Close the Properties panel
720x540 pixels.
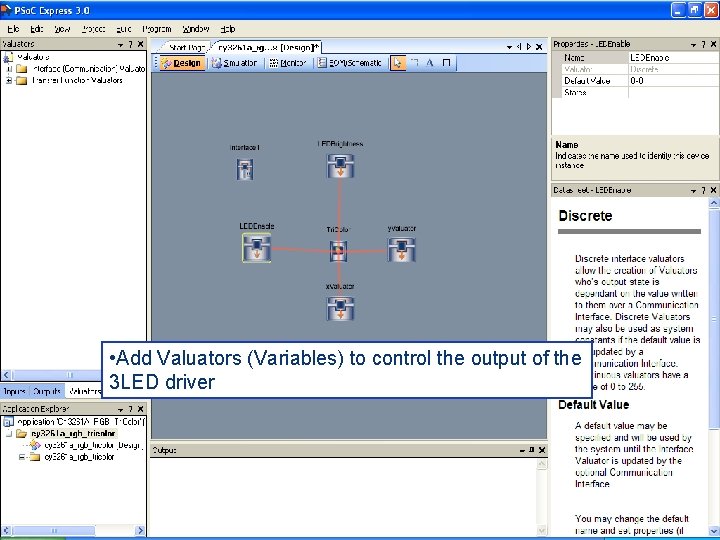[x=714, y=44]
